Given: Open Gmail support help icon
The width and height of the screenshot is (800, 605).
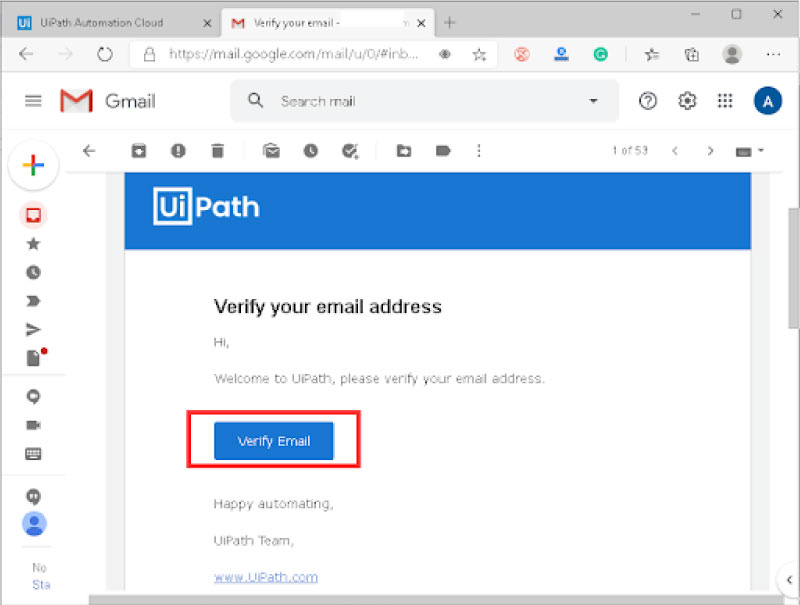Looking at the screenshot, I should [x=647, y=100].
